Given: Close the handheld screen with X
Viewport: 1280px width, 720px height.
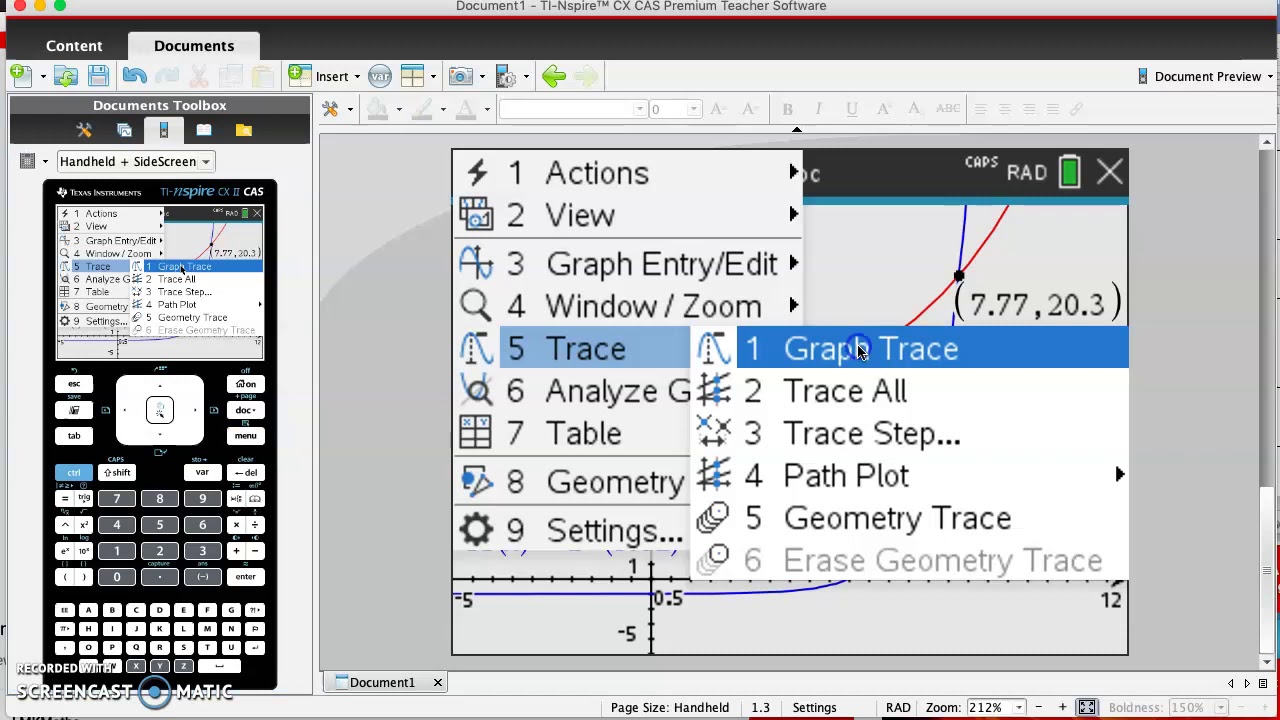Looking at the screenshot, I should click(1109, 172).
